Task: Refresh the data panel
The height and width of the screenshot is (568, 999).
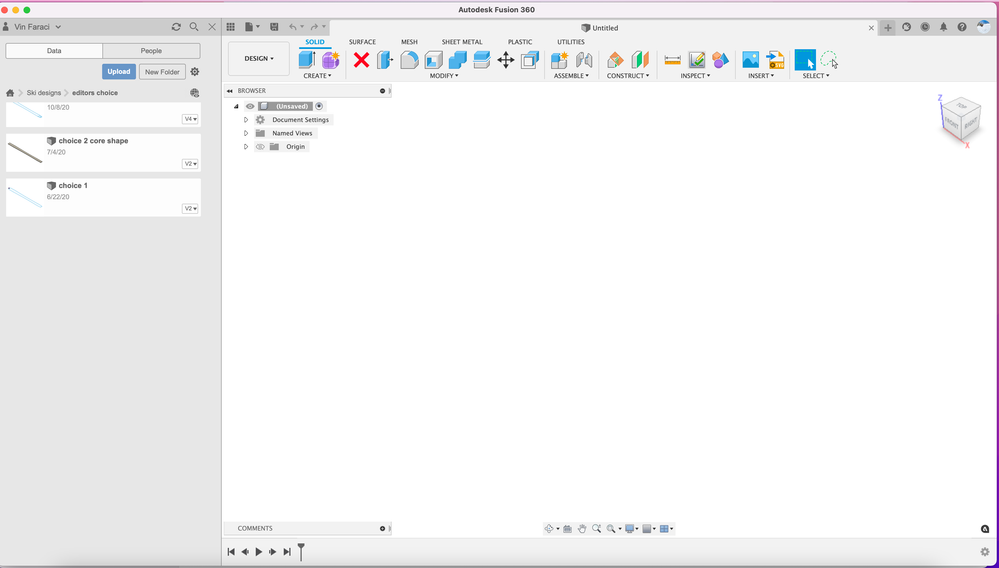Action: click(x=176, y=27)
